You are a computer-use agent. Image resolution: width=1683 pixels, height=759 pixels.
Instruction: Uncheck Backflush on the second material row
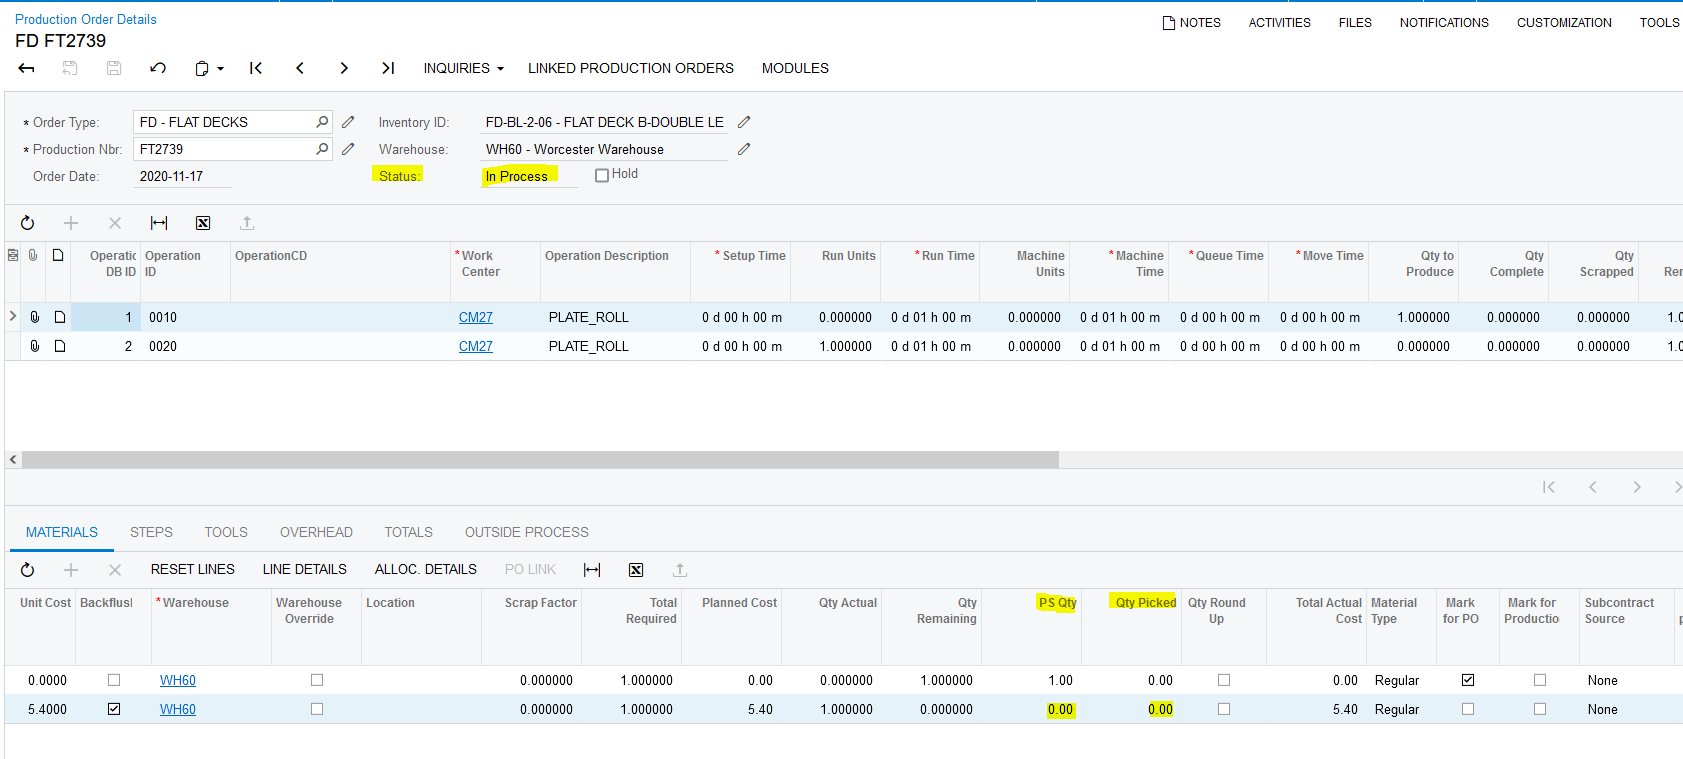(114, 709)
